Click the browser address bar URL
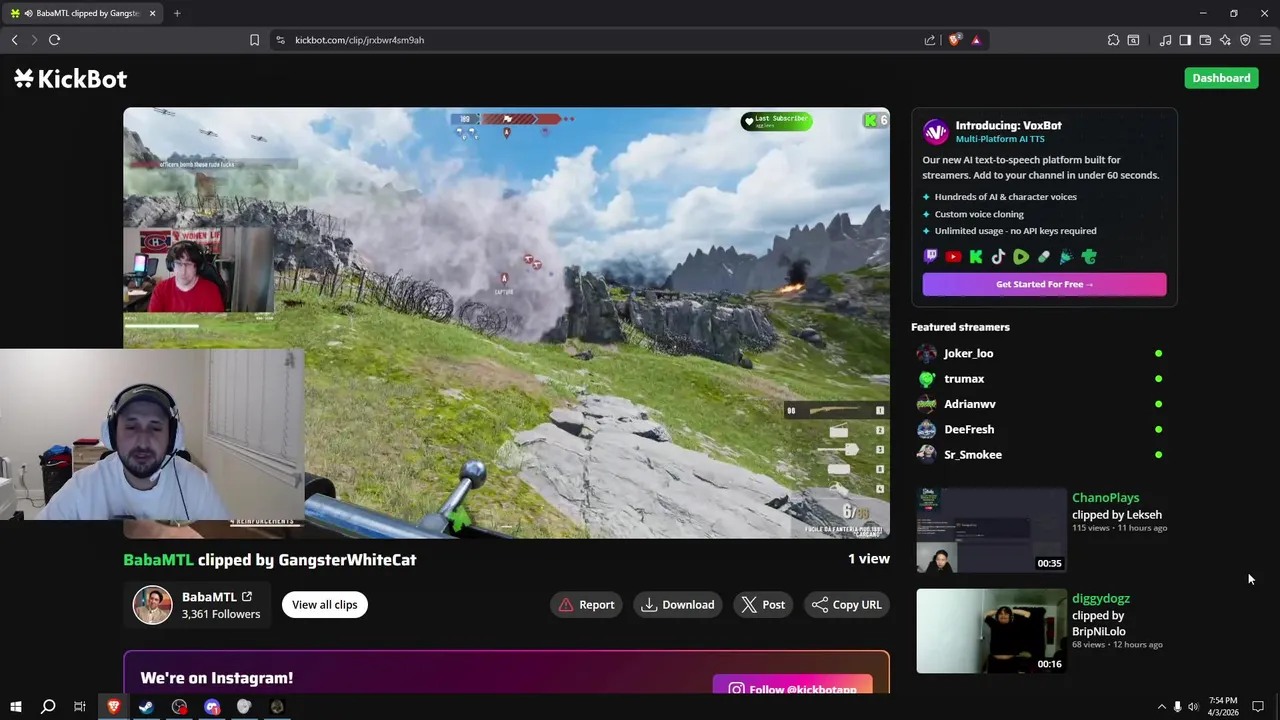This screenshot has height=720, width=1280. click(x=359, y=40)
